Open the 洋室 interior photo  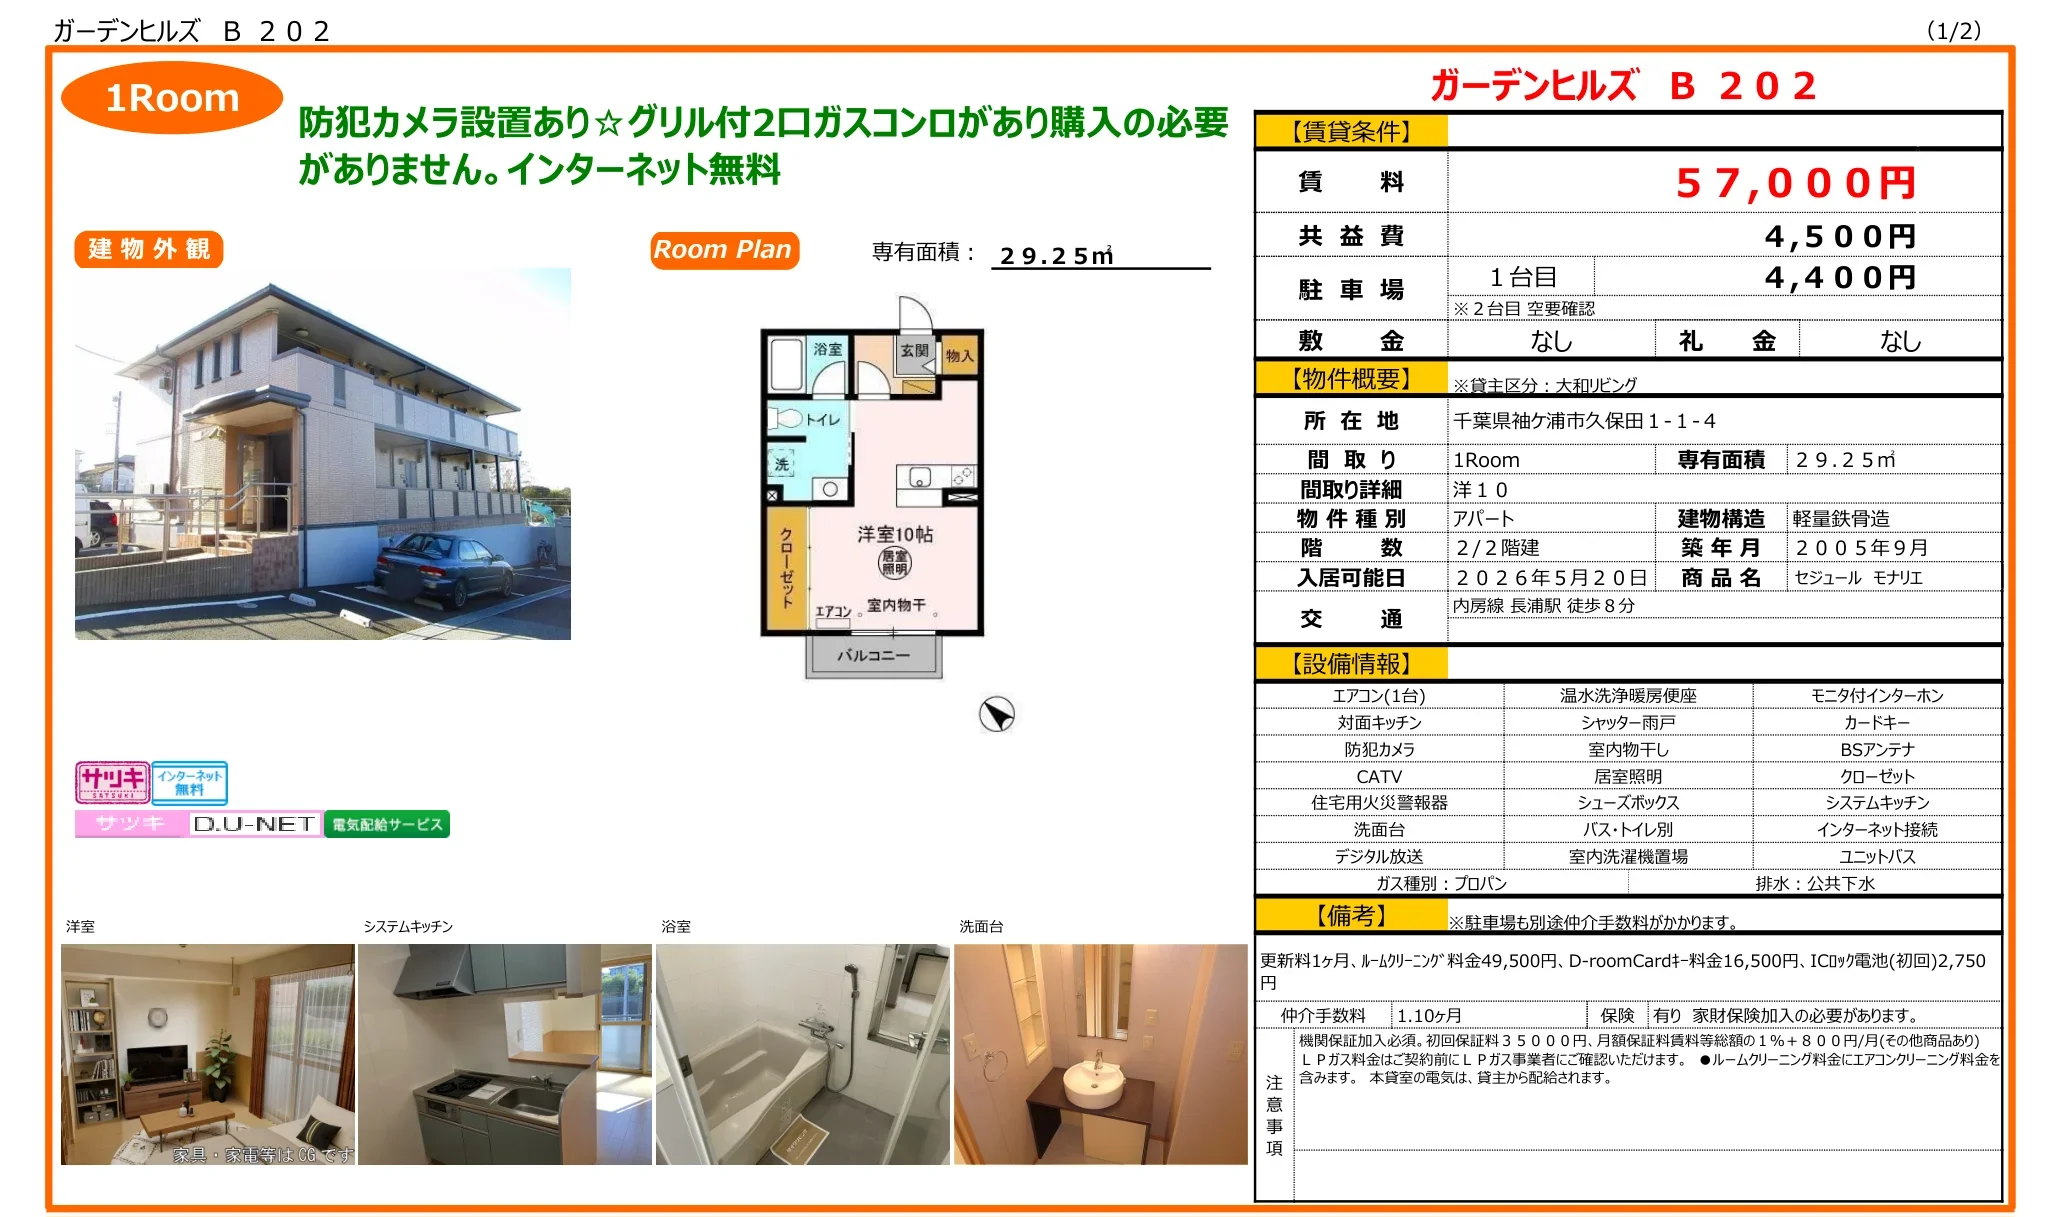tap(208, 1054)
